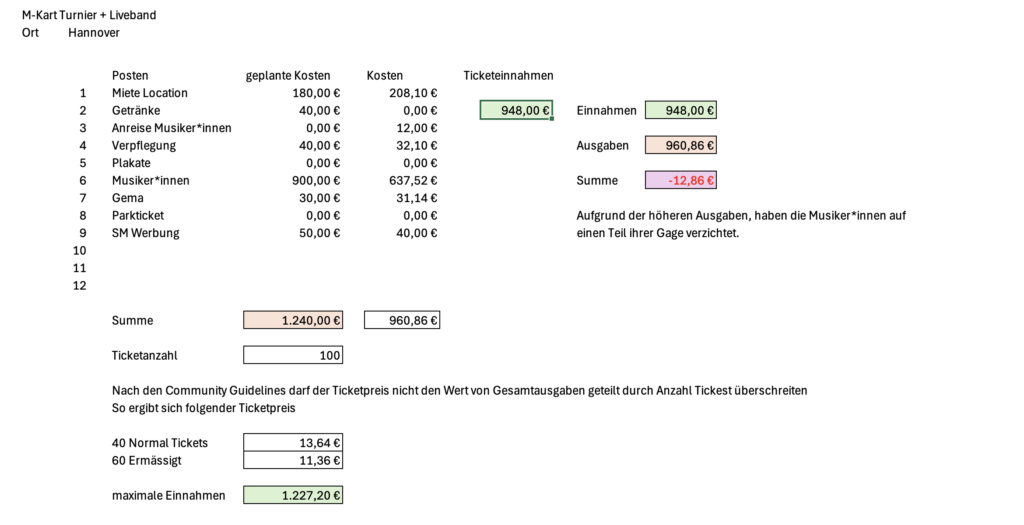Image resolution: width=1024 pixels, height=525 pixels.
Task: Click the 12,00 € Anreise cost cell
Action: pos(417,128)
